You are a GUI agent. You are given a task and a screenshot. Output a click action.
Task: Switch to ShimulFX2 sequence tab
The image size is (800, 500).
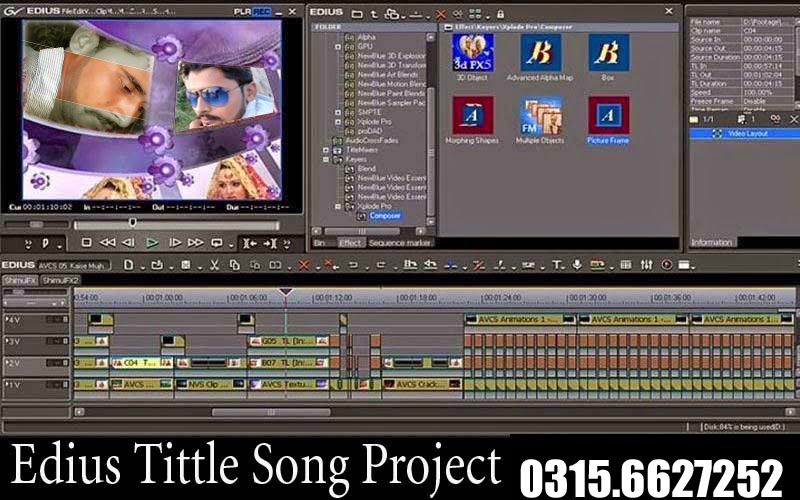(60, 280)
